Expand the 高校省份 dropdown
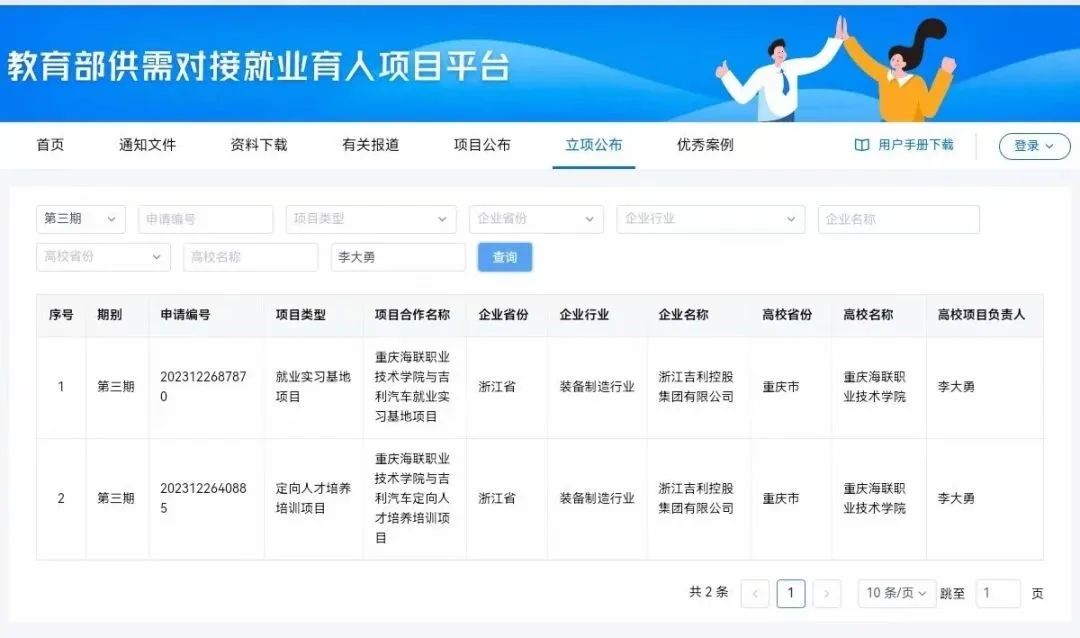Screen dimensions: 1080x638 pyautogui.click(x=103, y=257)
